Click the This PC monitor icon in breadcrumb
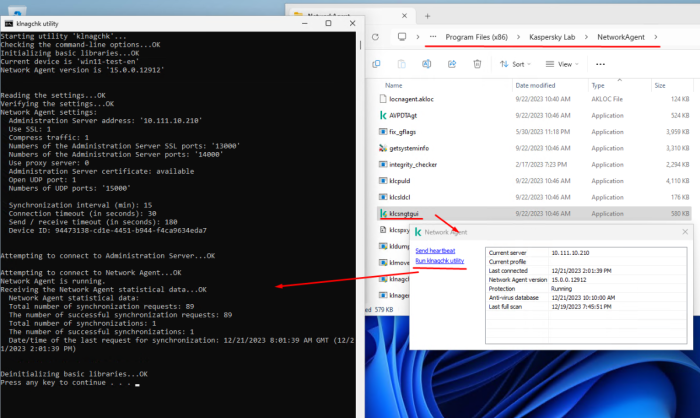 [x=402, y=37]
